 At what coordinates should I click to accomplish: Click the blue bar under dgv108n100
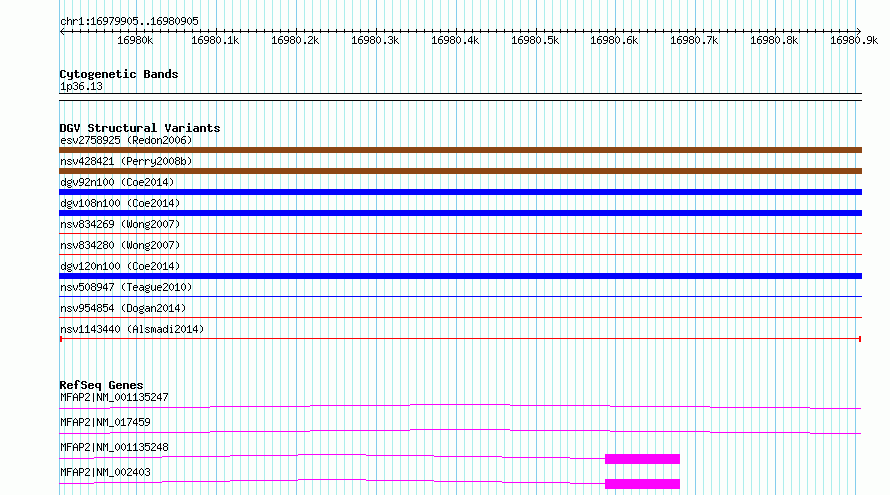pos(460,213)
